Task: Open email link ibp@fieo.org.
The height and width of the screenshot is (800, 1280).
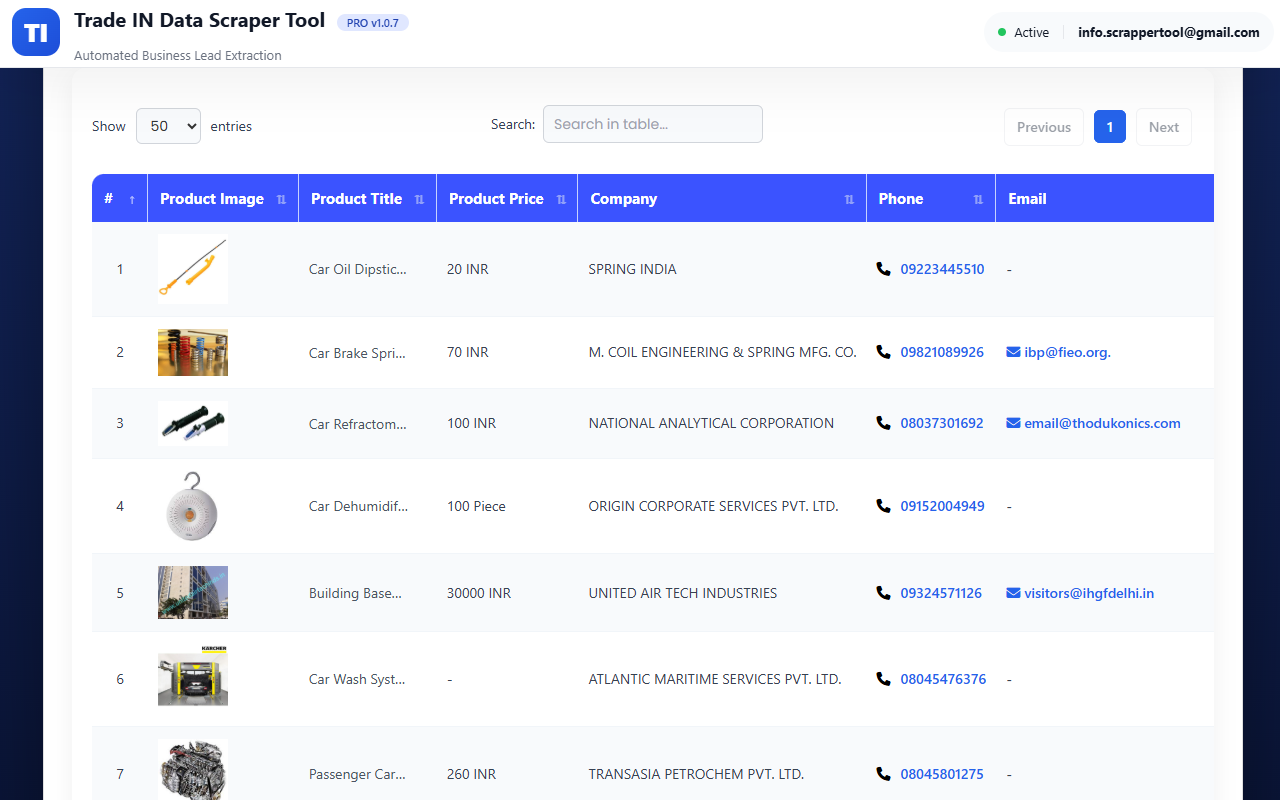Action: click(x=1067, y=352)
